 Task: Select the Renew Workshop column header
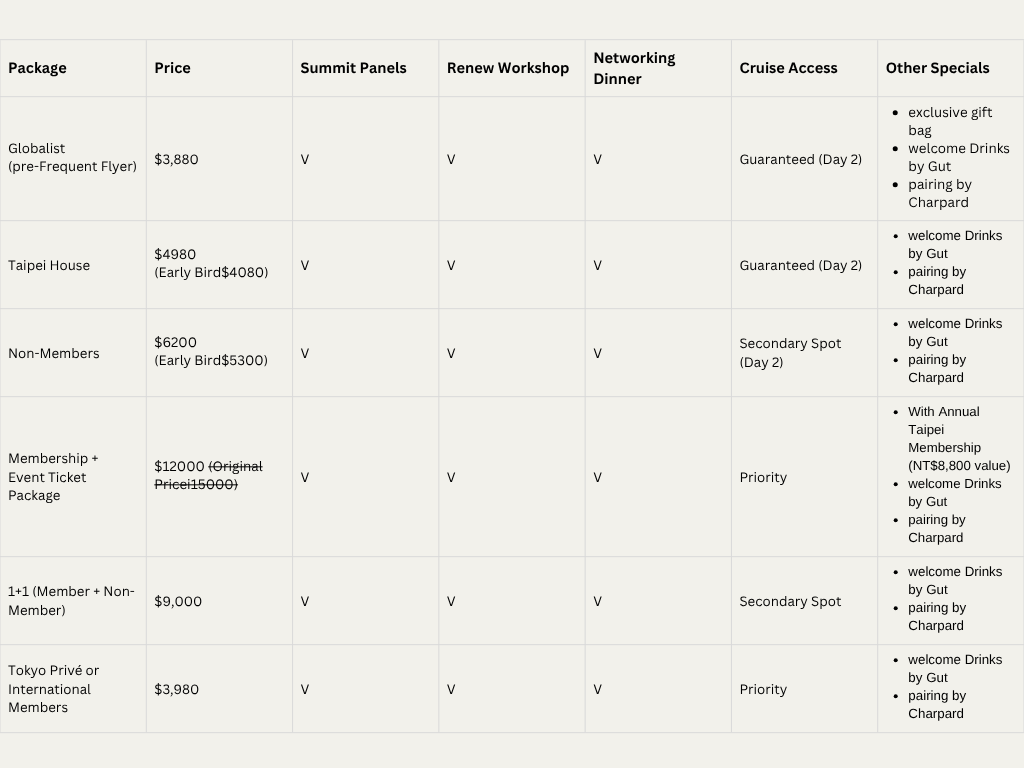coord(507,68)
